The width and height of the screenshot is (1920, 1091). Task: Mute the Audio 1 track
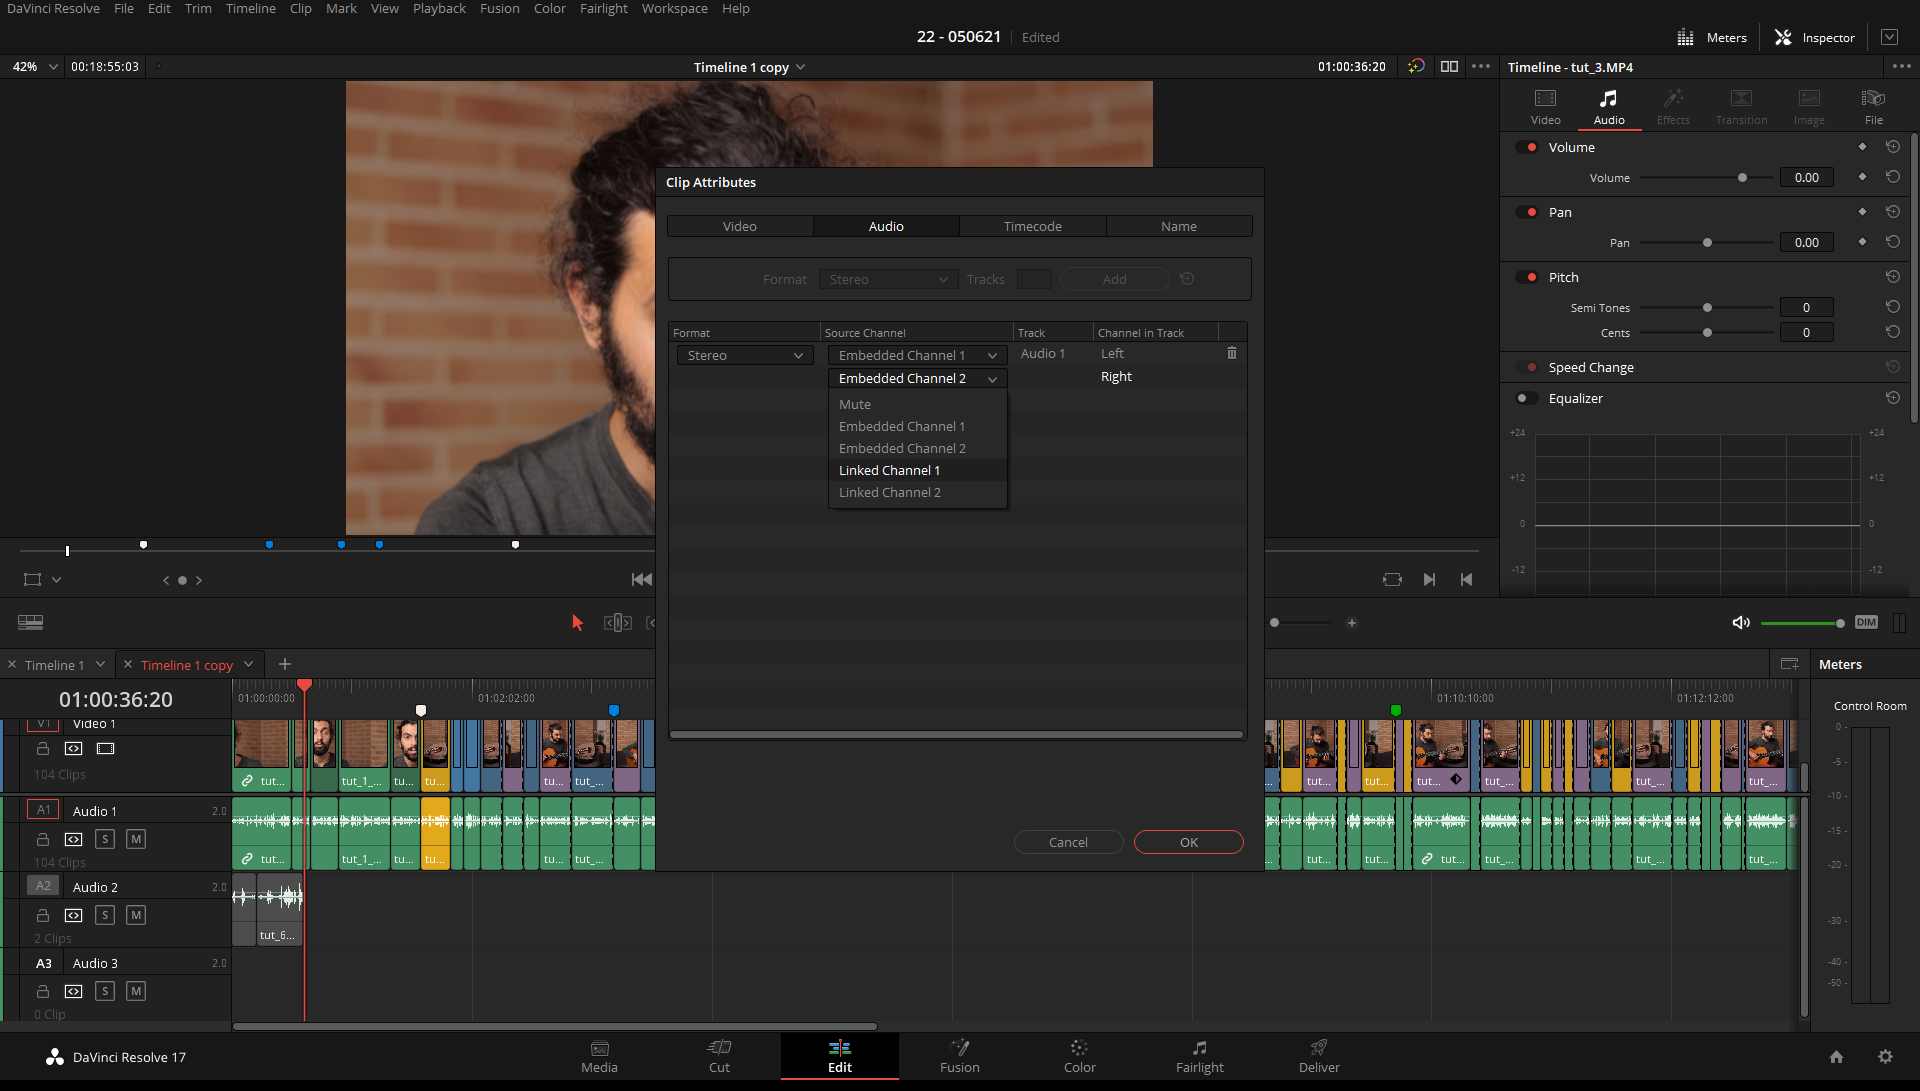pyautogui.click(x=136, y=839)
